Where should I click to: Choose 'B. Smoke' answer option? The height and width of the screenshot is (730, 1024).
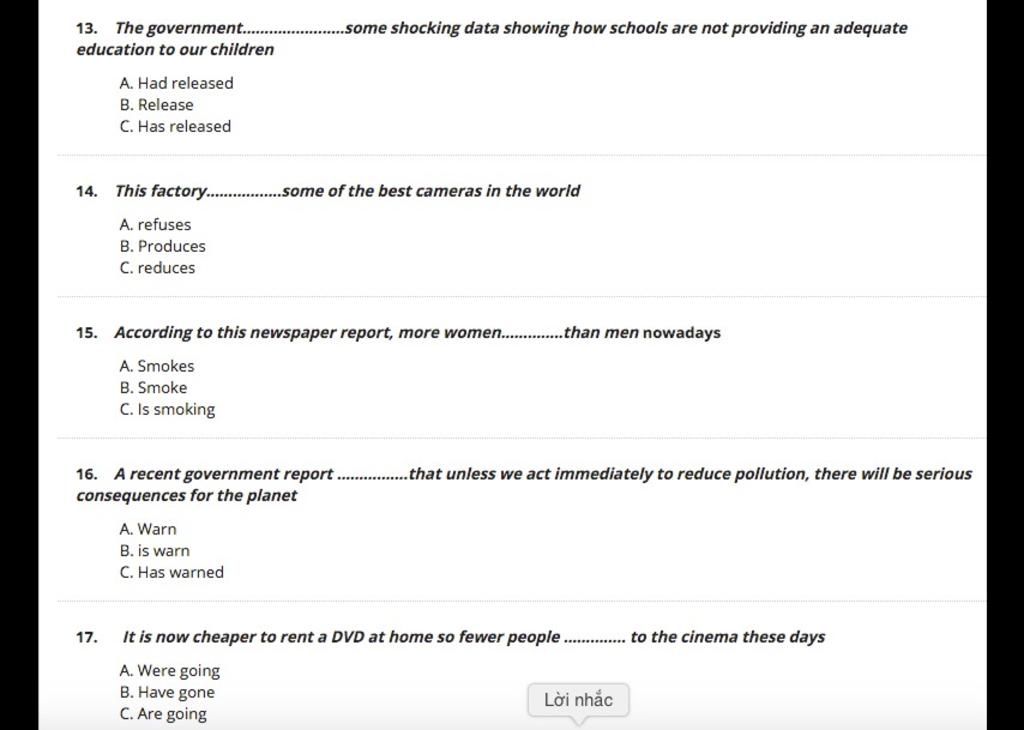coord(153,387)
